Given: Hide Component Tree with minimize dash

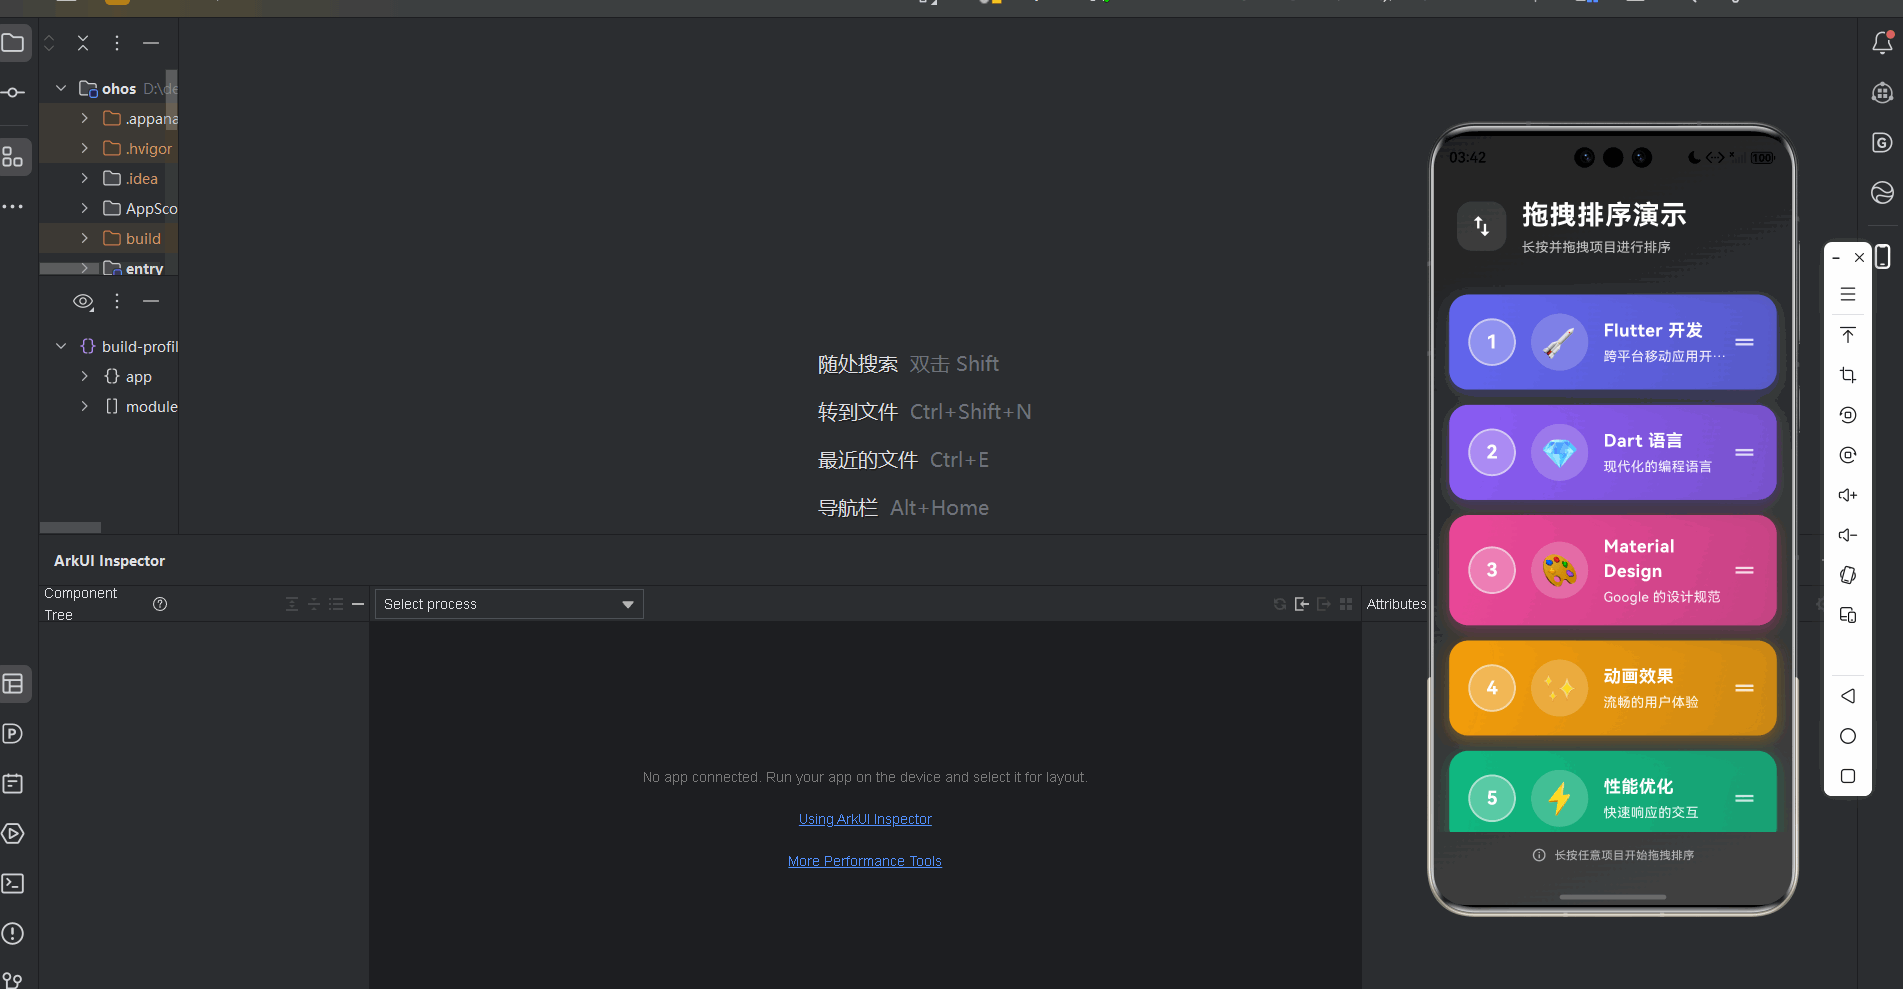Looking at the screenshot, I should (x=358, y=604).
